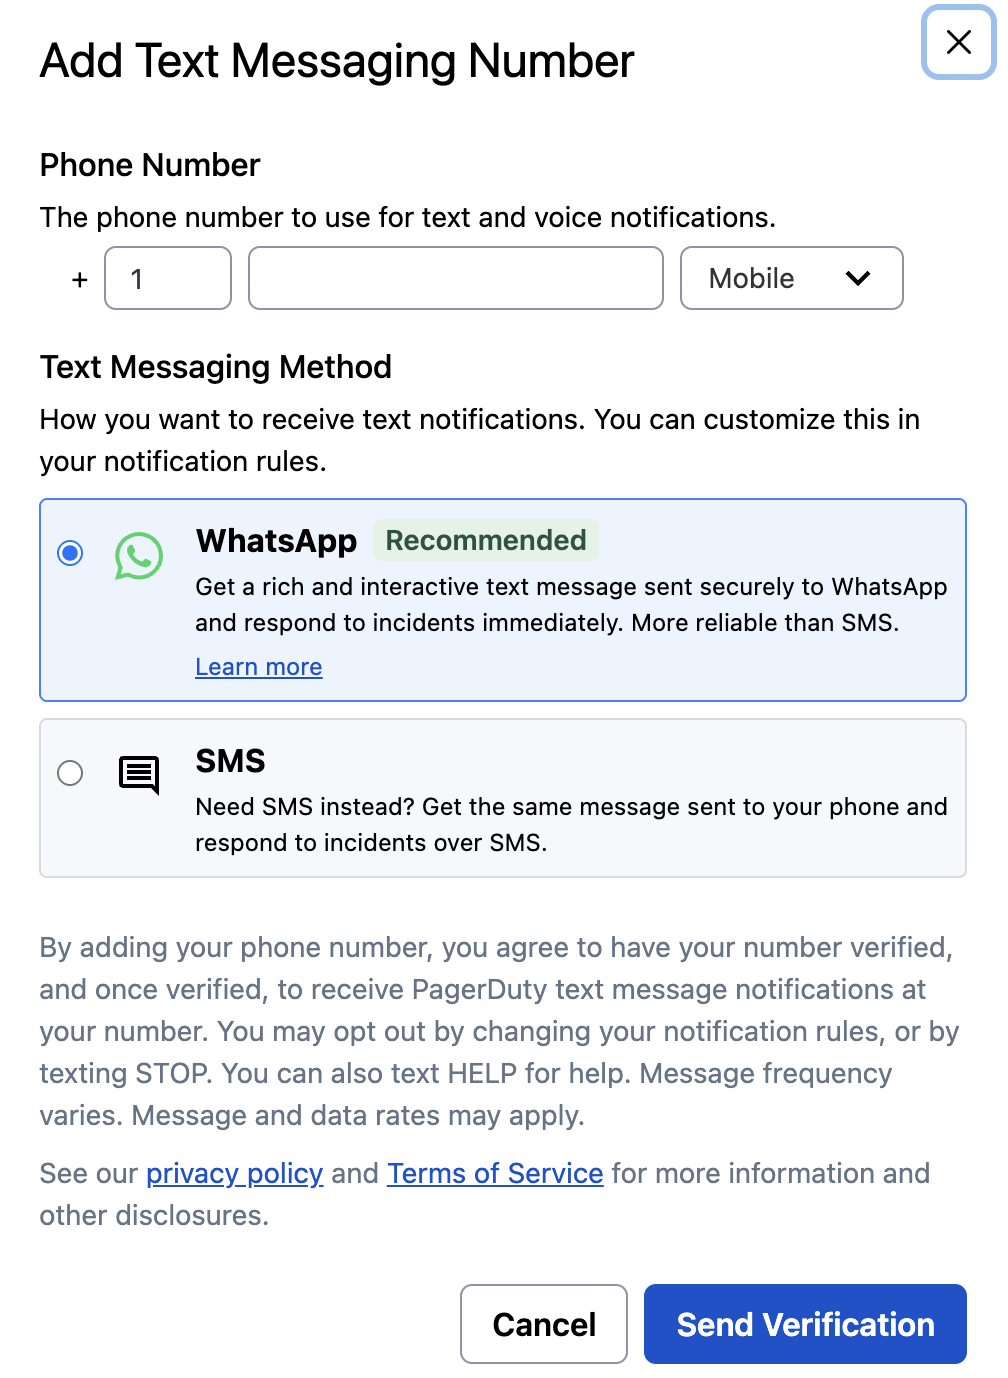The height and width of the screenshot is (1378, 1008).
Task: Select the SMS radio button
Action: [70, 773]
